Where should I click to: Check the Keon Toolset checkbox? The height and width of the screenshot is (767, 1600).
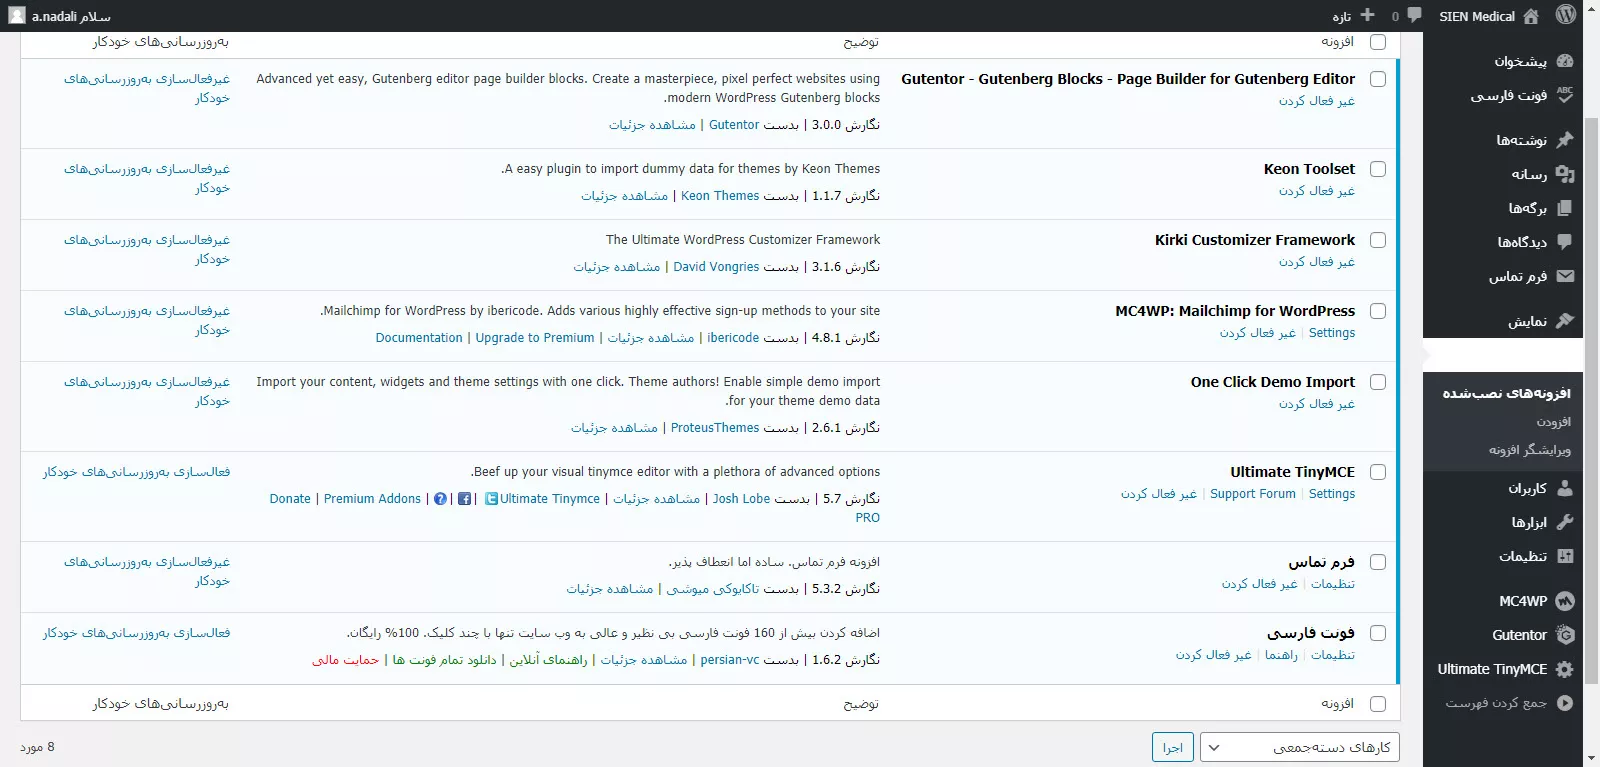coord(1378,169)
